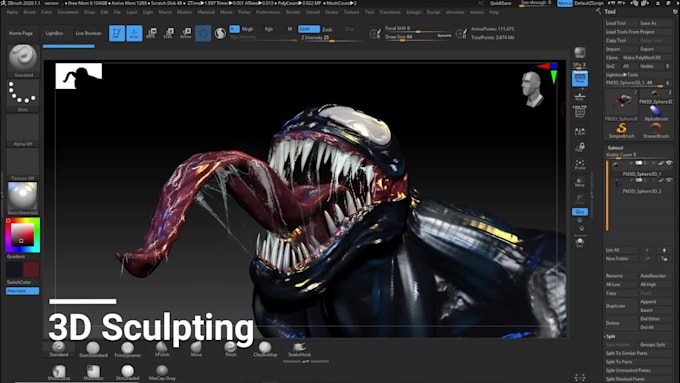Open the Home Page tab
The image size is (680, 383).
21,33
